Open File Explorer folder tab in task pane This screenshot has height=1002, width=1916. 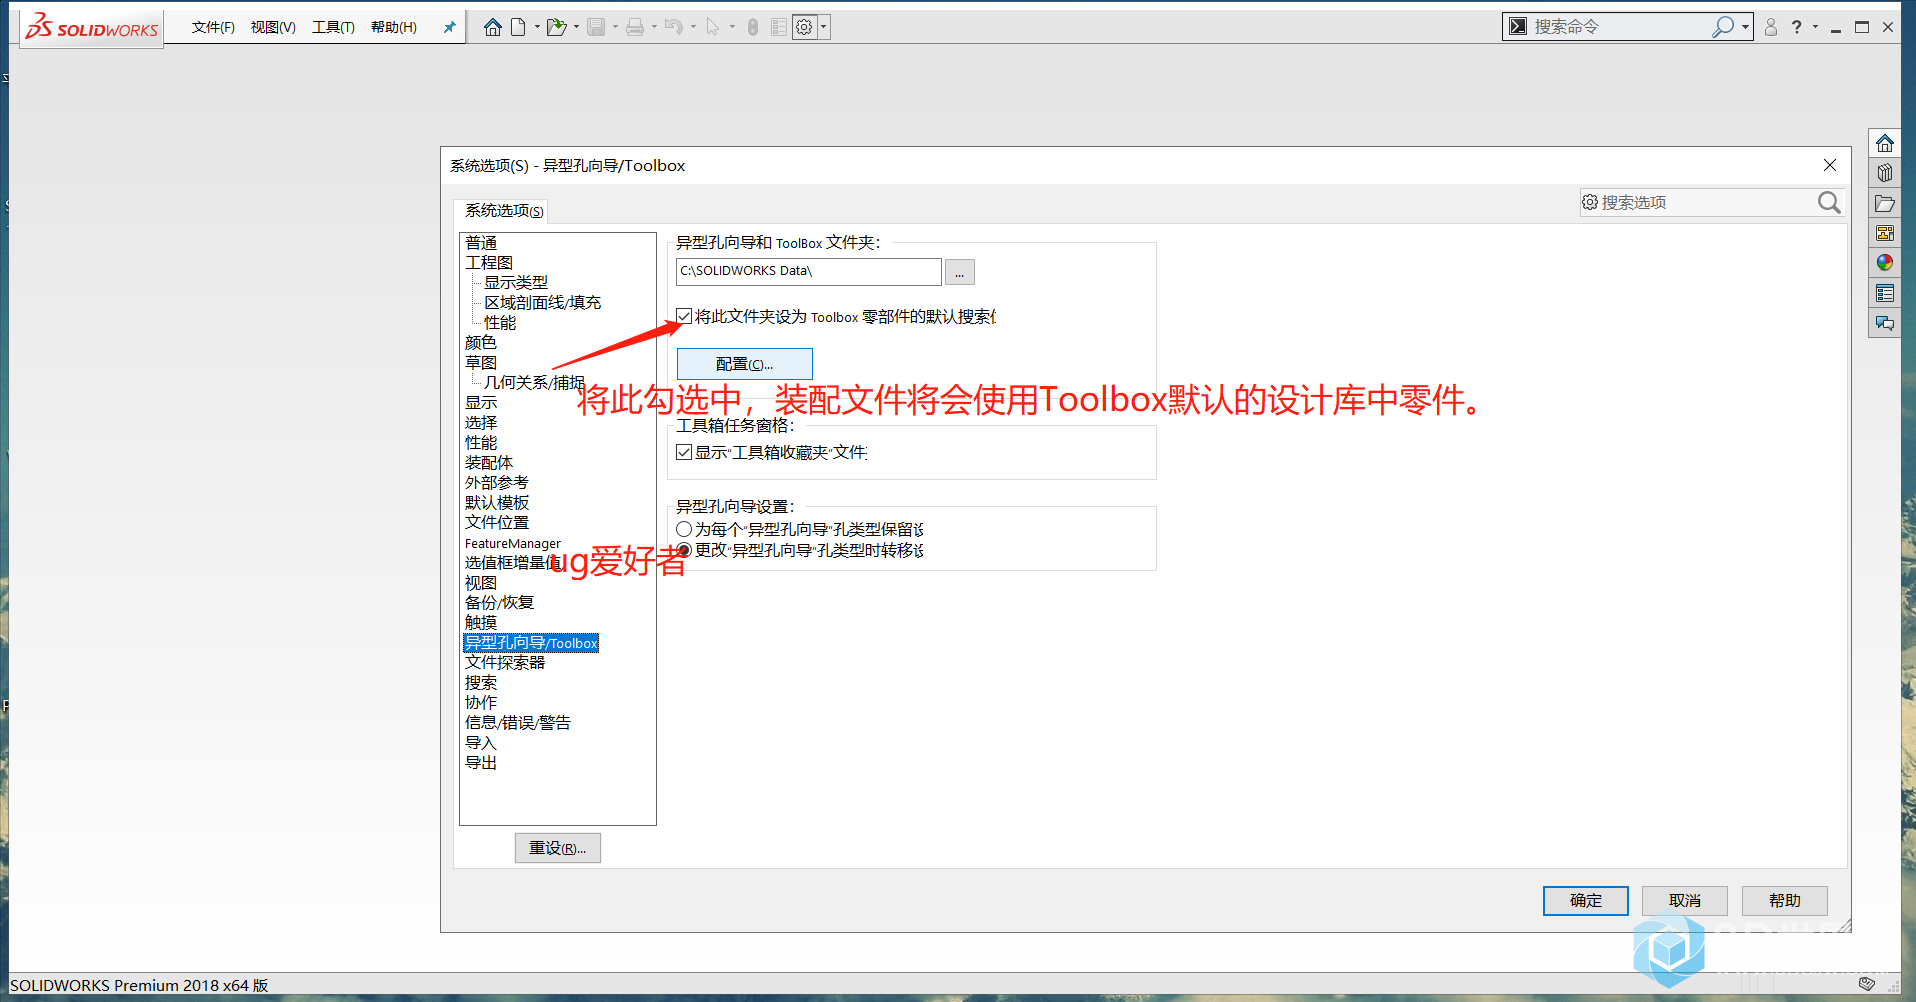point(1885,203)
